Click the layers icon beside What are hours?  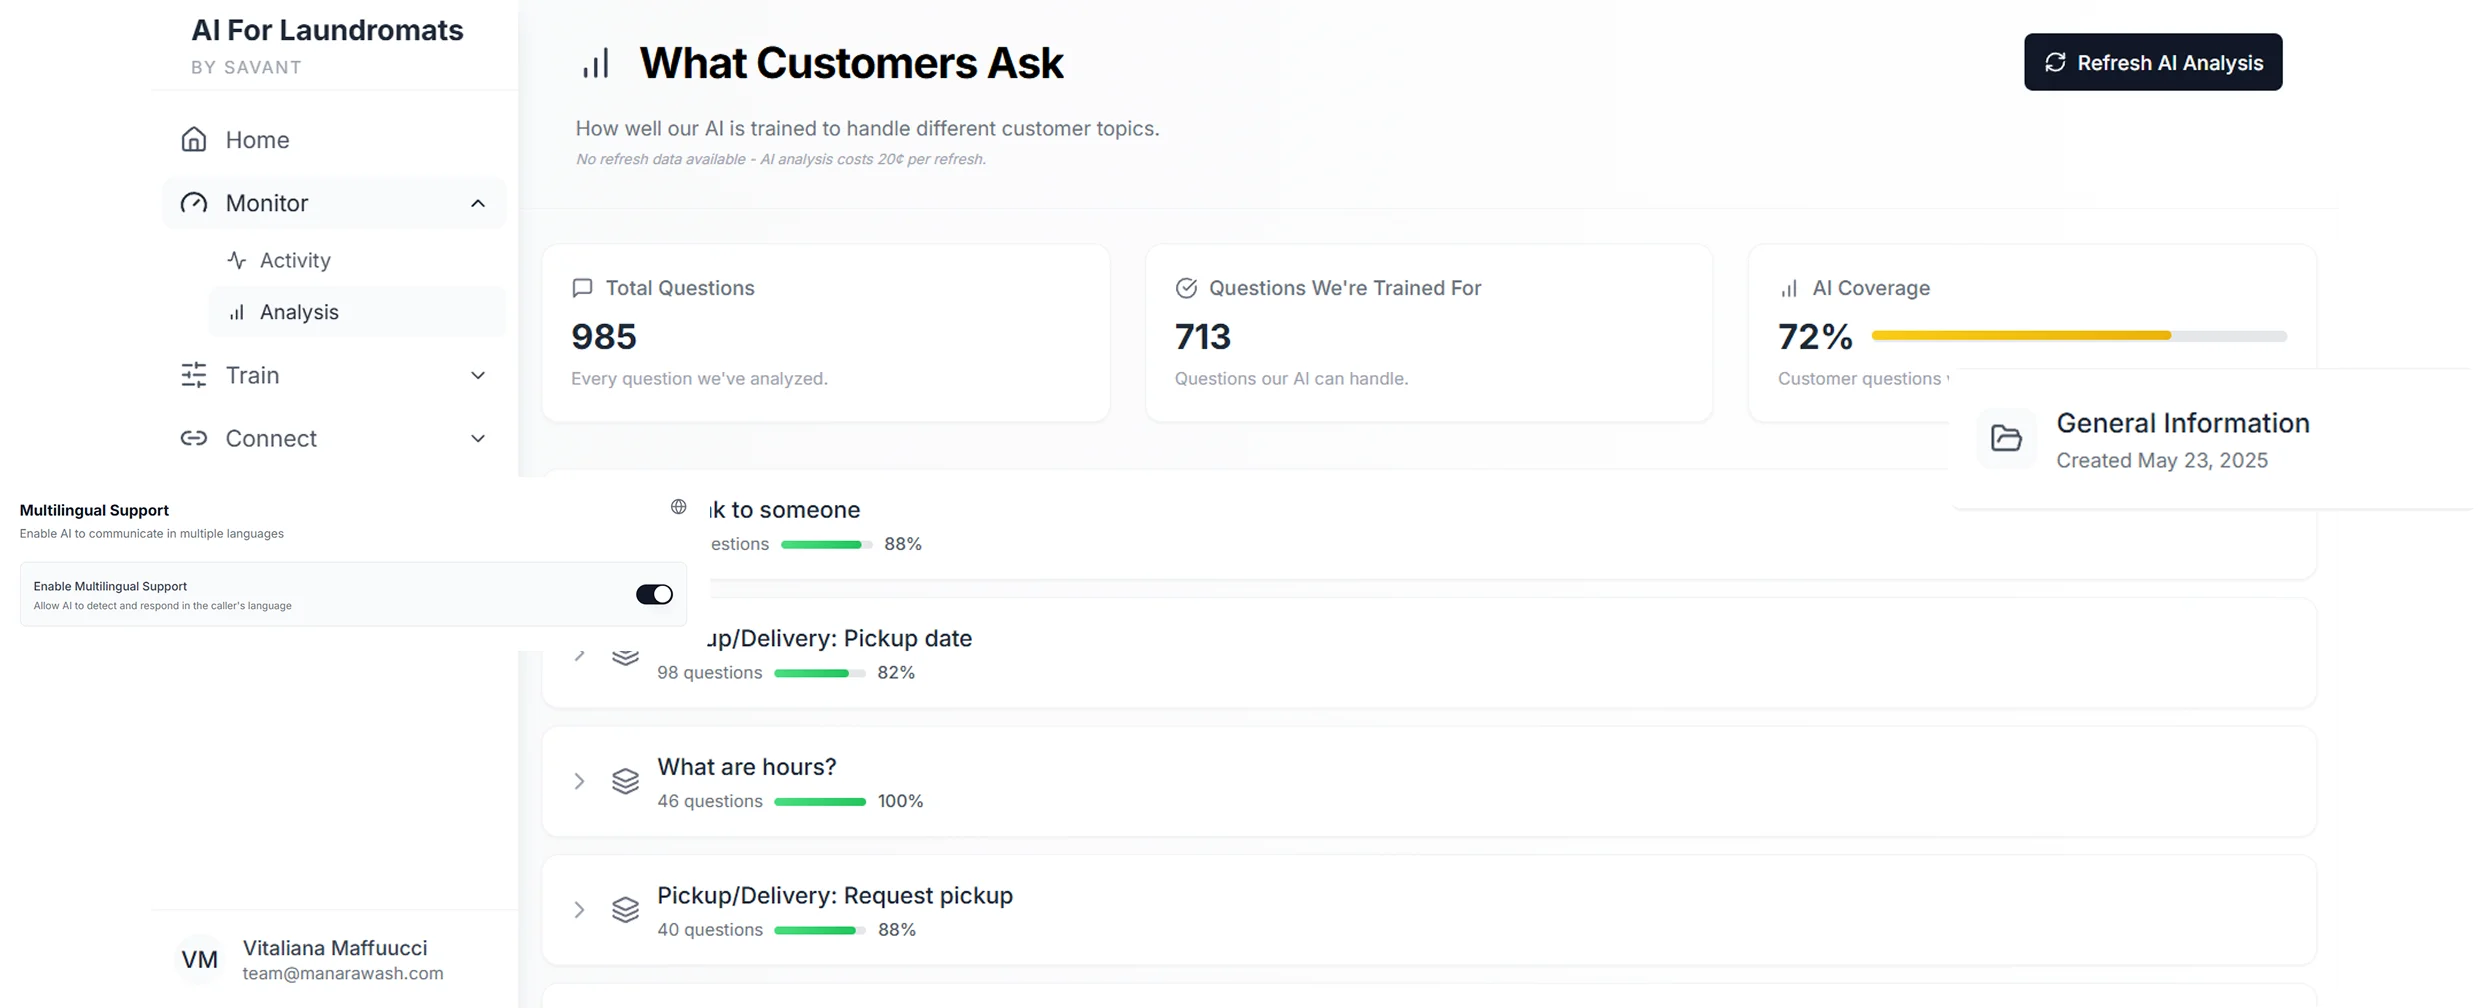625,781
